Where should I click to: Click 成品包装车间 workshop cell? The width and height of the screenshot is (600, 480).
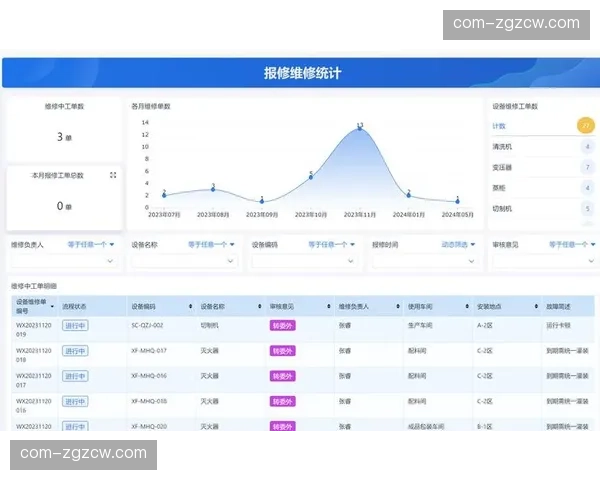[426, 426]
